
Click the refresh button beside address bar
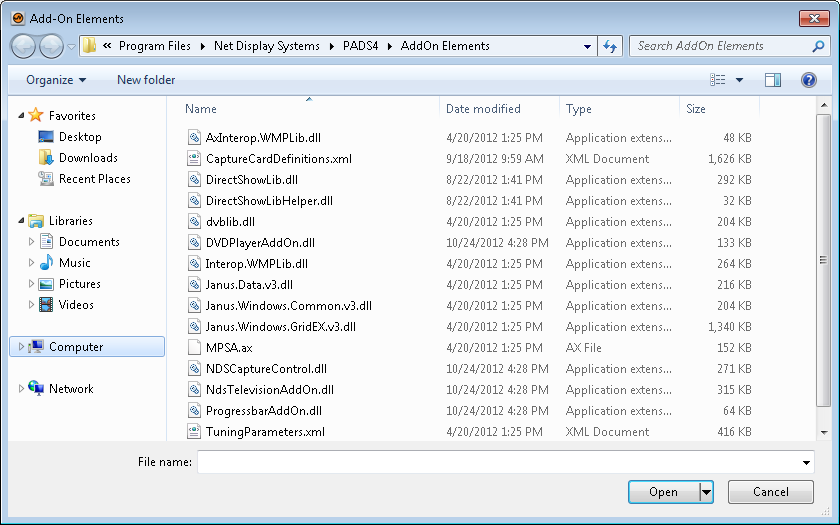[x=610, y=46]
